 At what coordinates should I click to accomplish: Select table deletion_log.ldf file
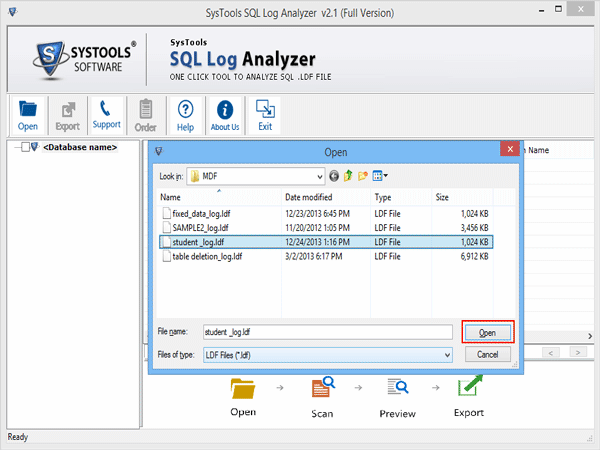click(x=207, y=256)
